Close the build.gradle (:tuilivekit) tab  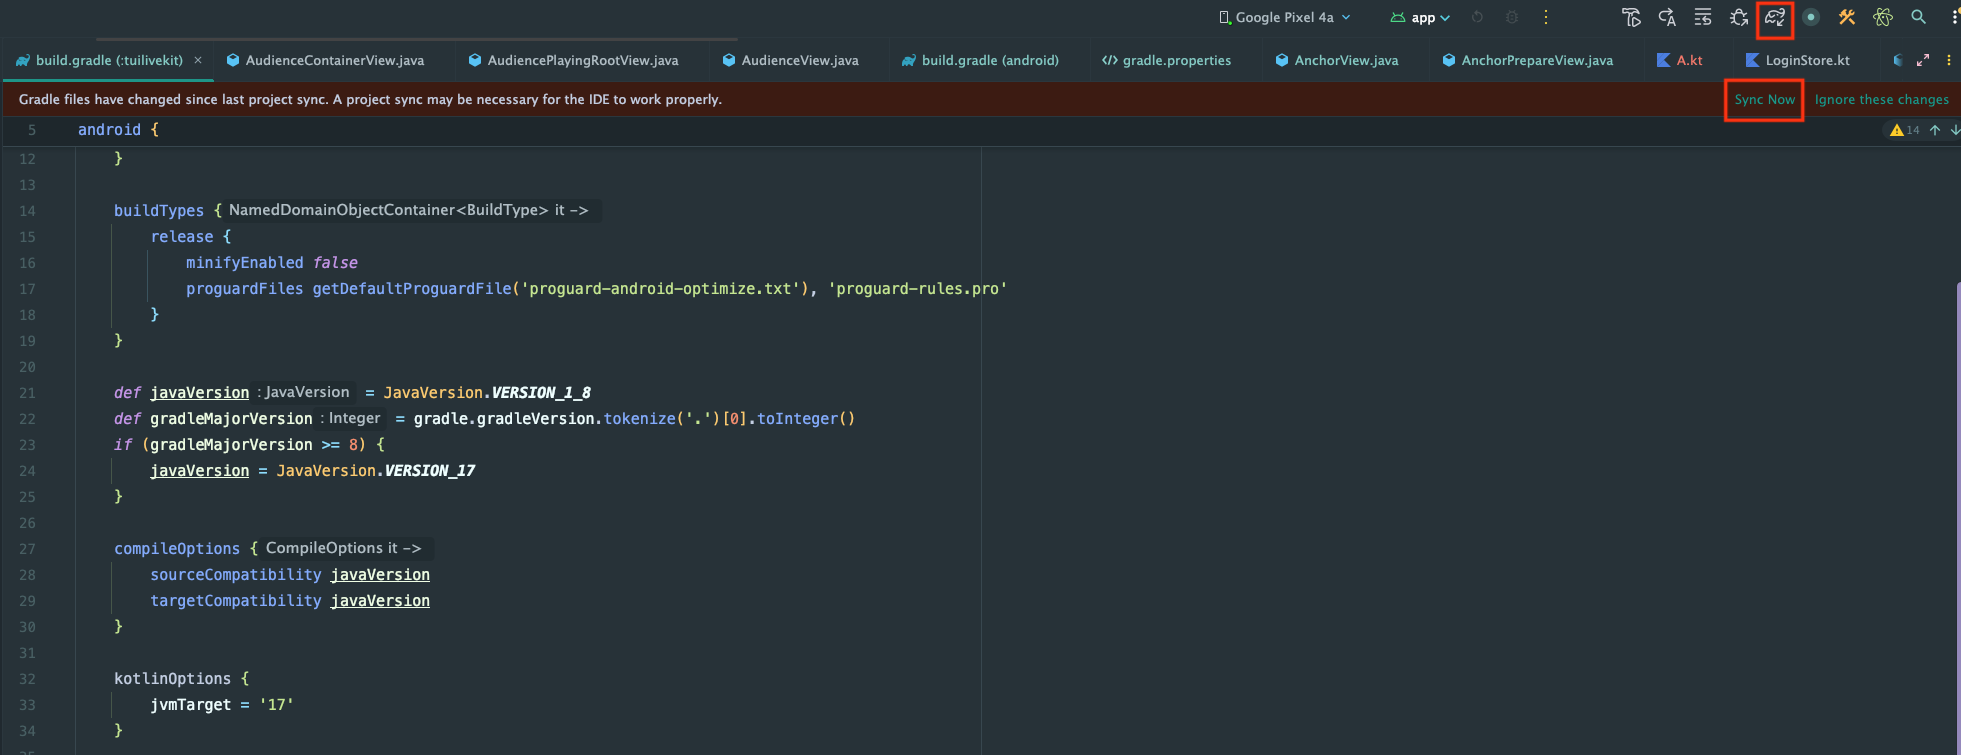pos(198,60)
